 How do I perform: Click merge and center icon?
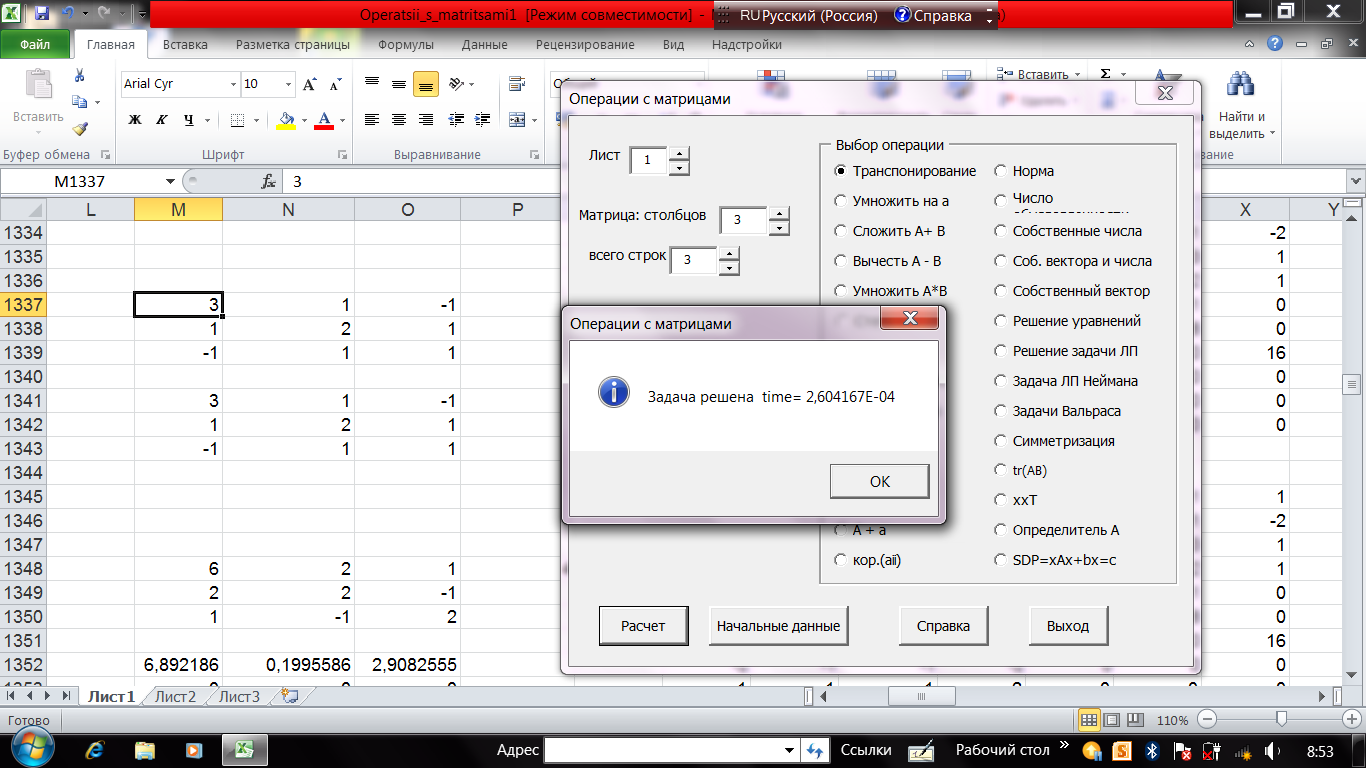(x=517, y=120)
